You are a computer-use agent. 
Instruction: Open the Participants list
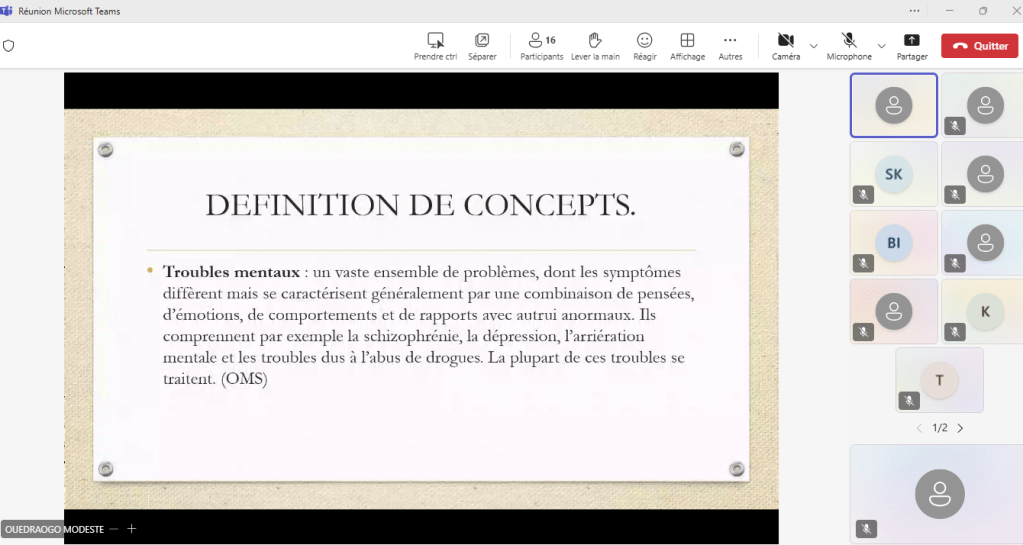(x=541, y=41)
